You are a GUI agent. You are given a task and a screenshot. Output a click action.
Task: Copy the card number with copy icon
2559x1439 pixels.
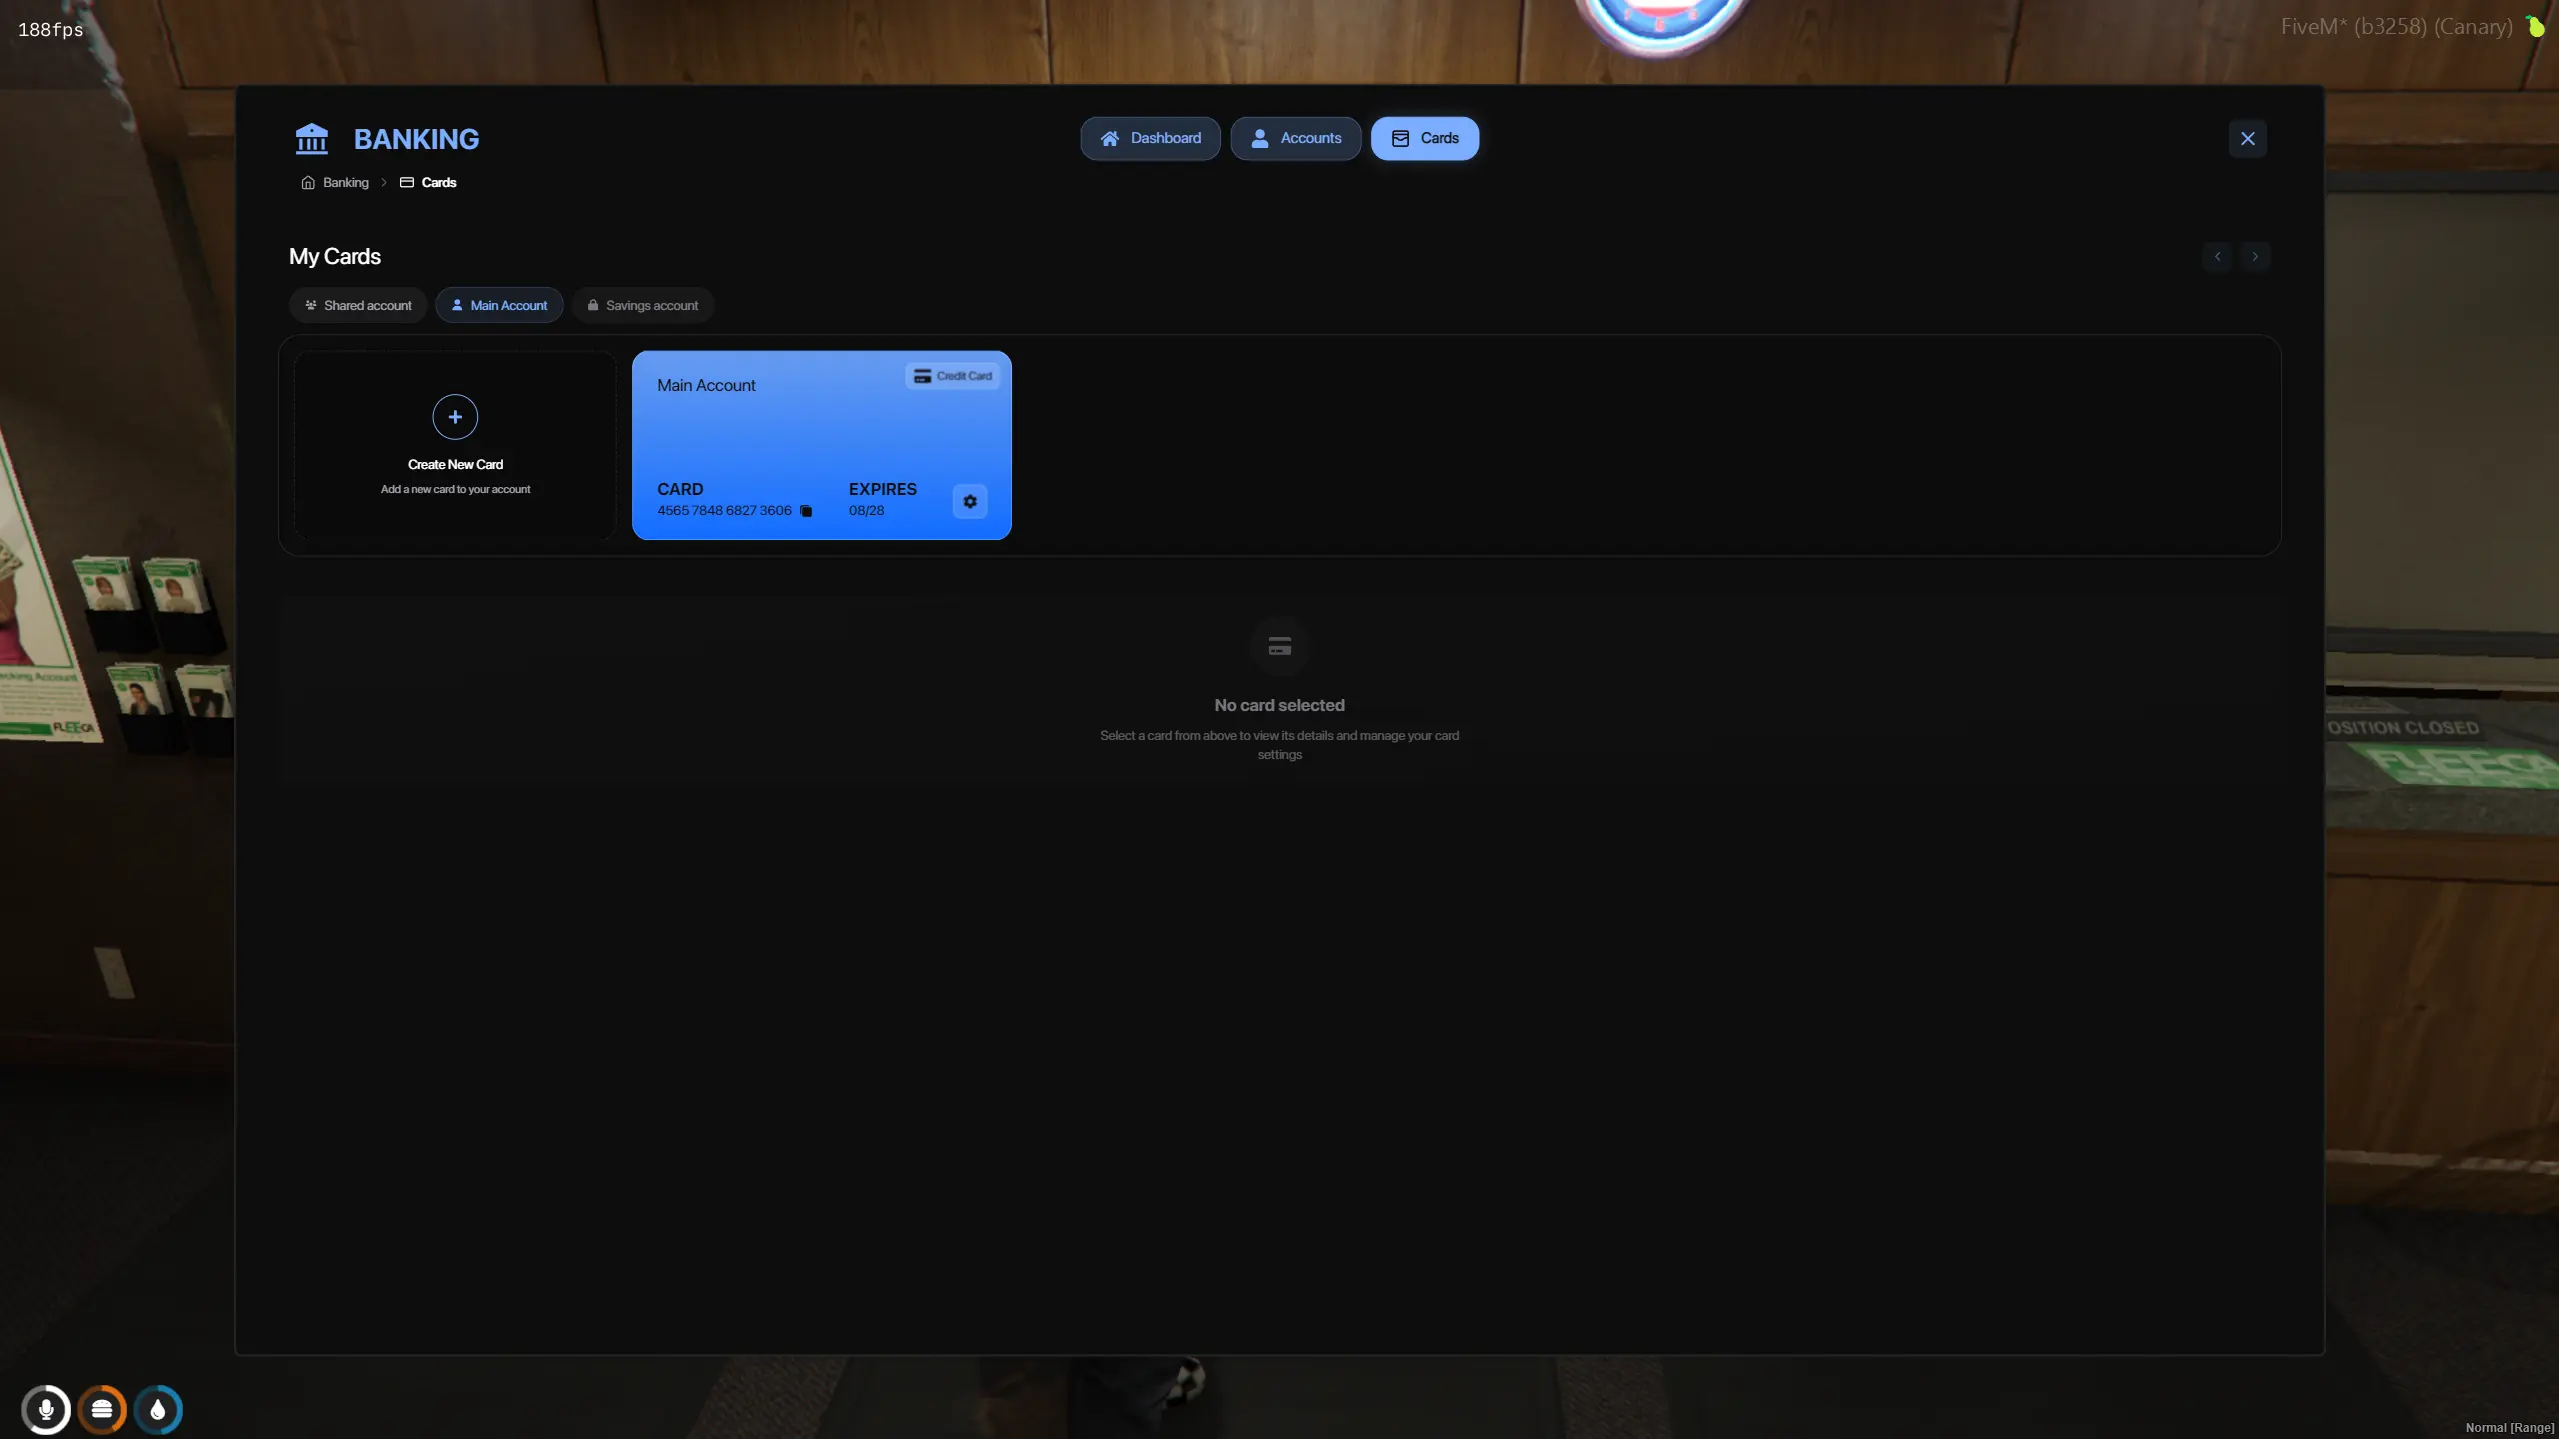click(x=806, y=511)
